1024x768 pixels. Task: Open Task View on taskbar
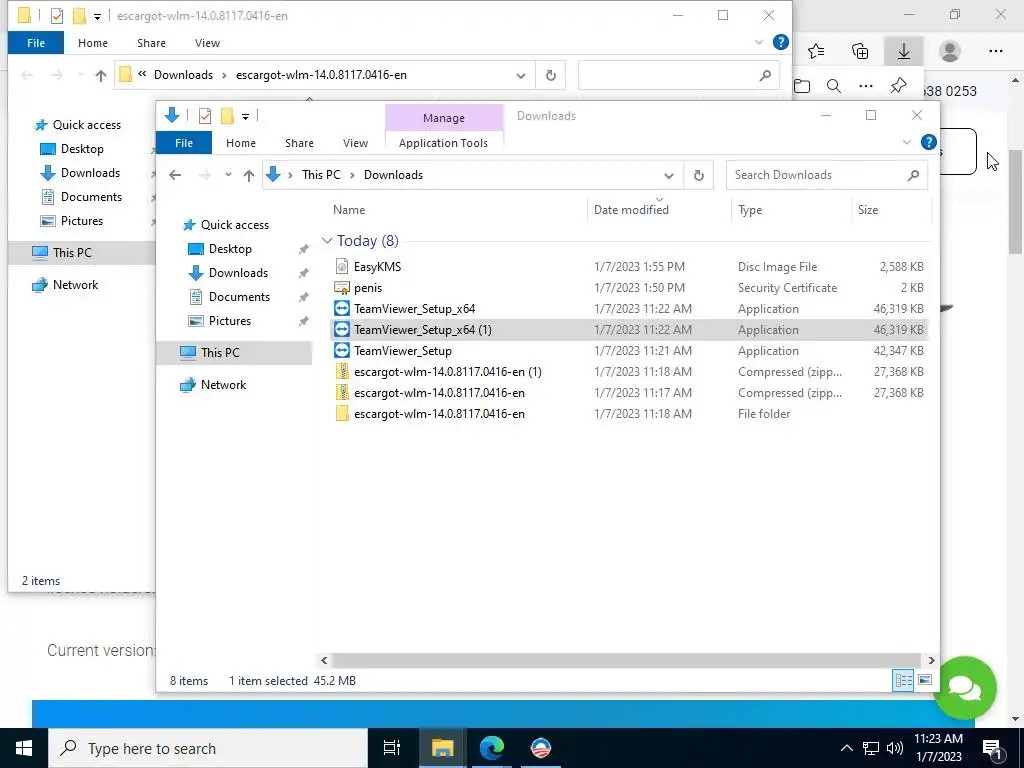pyautogui.click(x=392, y=748)
